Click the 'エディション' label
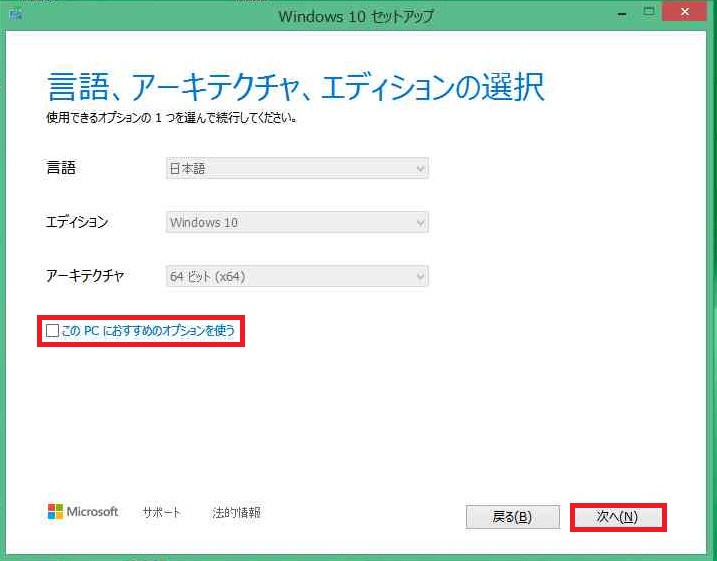 click(77, 222)
